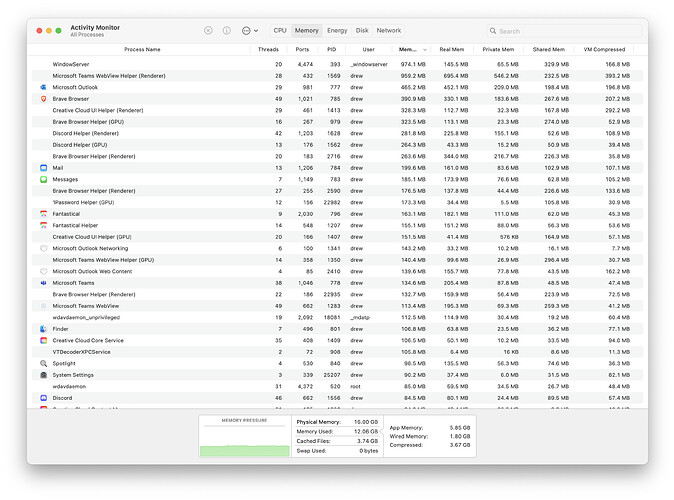
Task: Select the wdavdaemon root process
Action: [x=337, y=387]
